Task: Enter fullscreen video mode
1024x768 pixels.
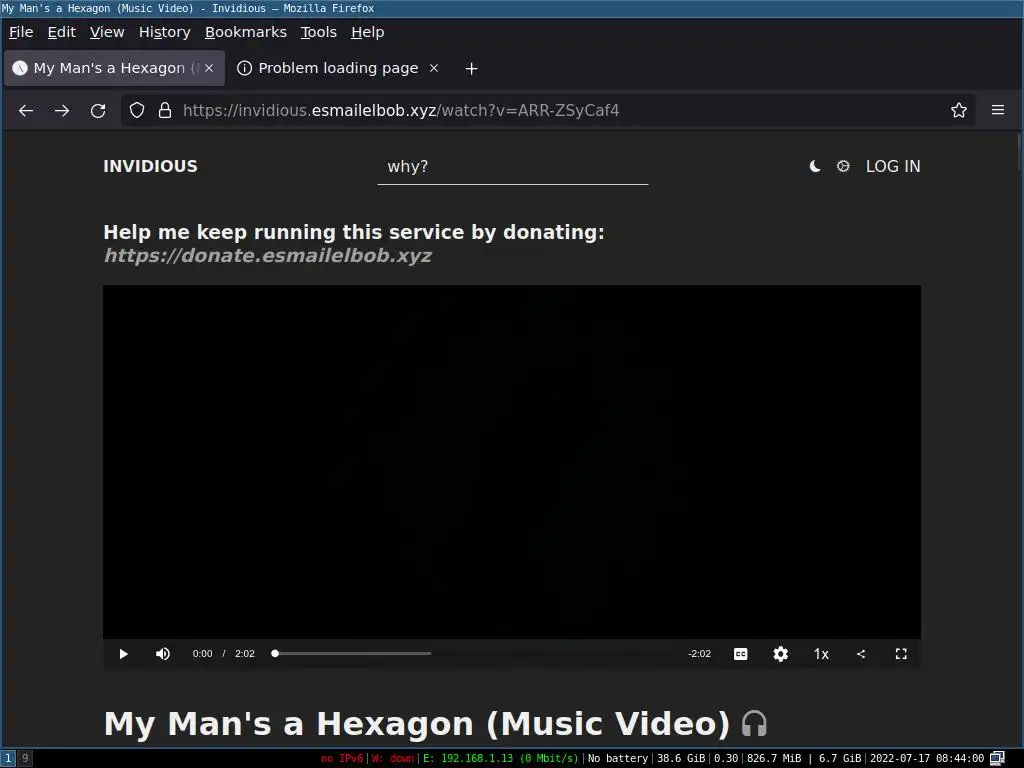Action: click(901, 654)
